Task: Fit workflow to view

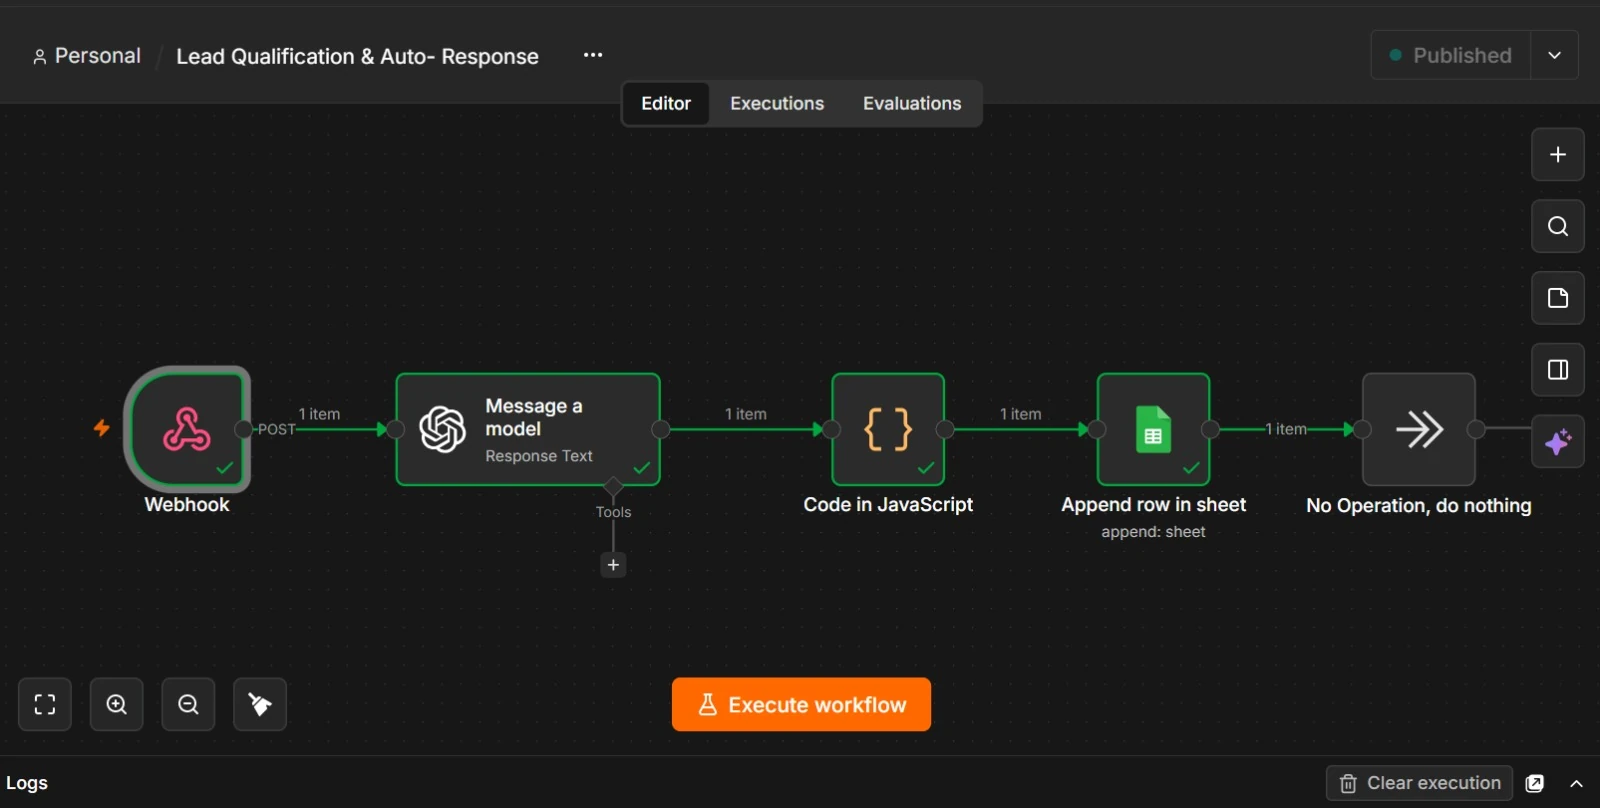Action: point(45,704)
